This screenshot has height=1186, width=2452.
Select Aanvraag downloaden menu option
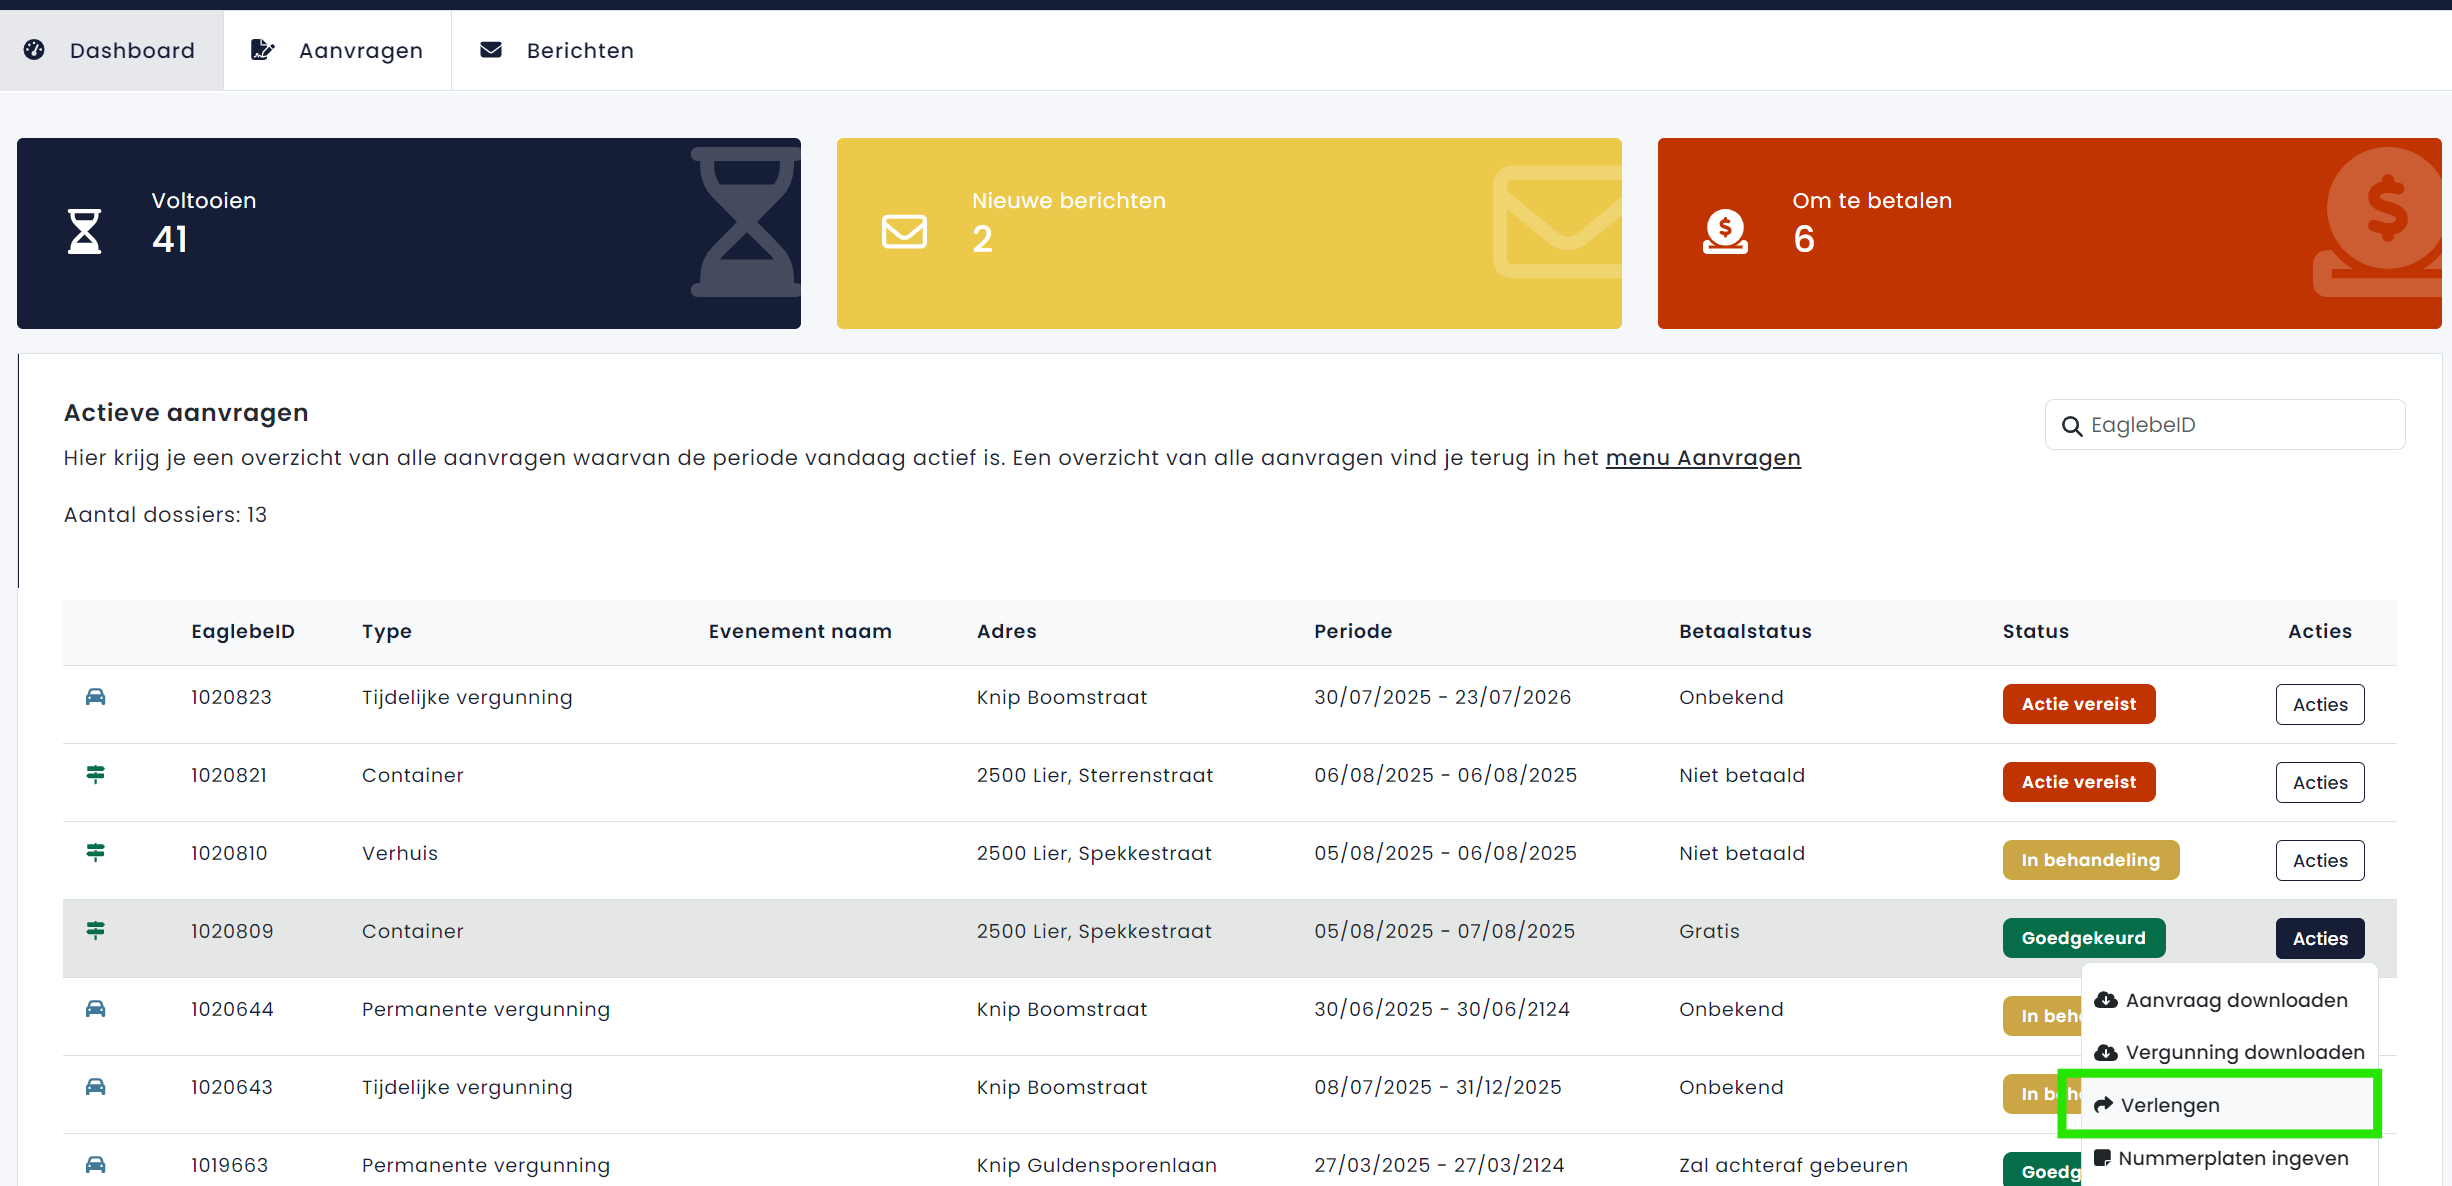2235,1000
